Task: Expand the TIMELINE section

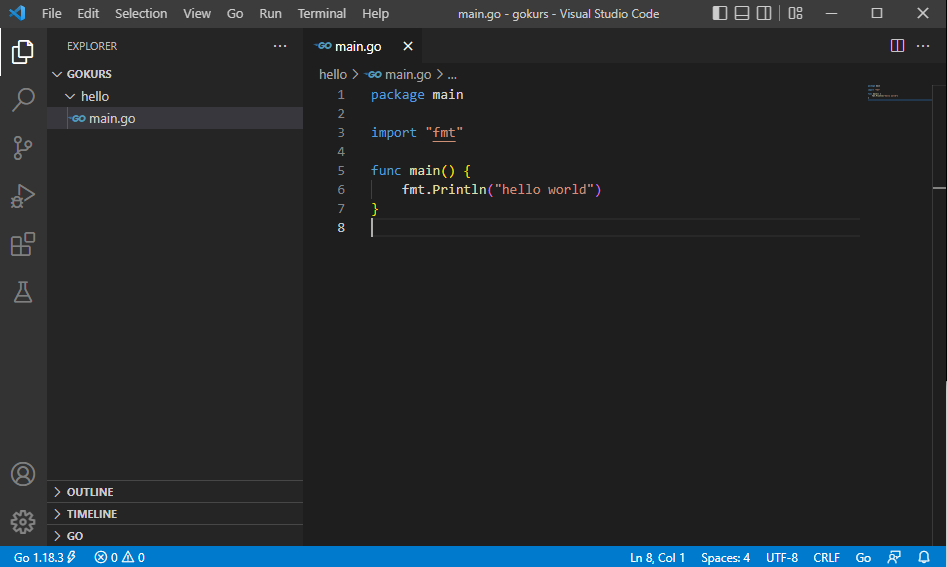Action: 175,514
